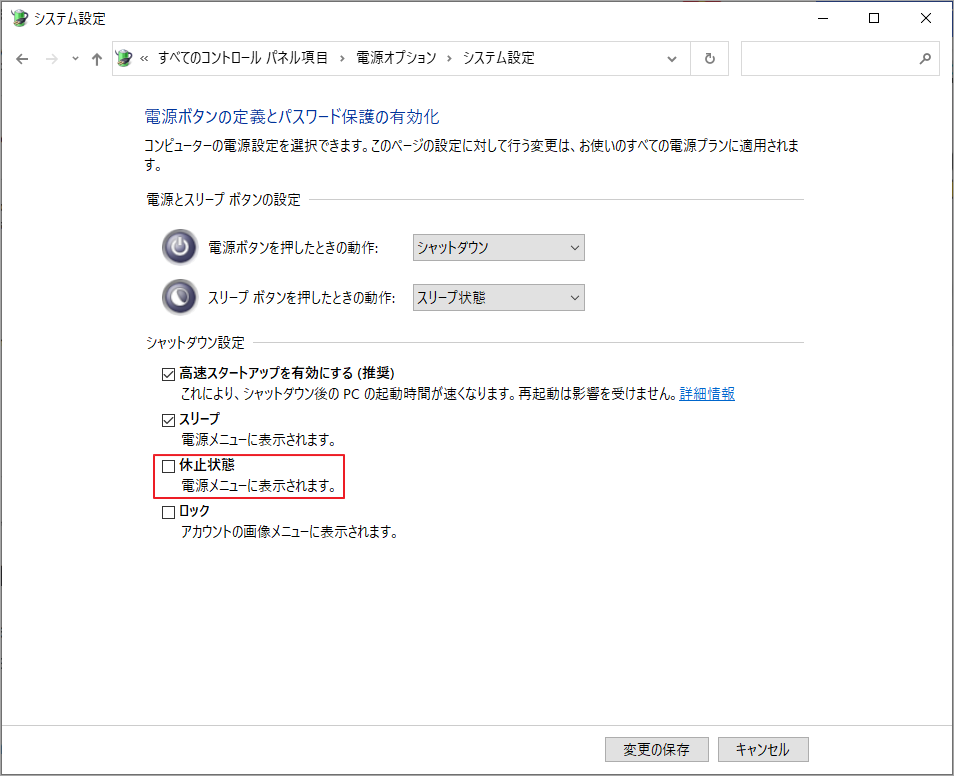Click the sleep button moon icon
Image resolution: width=954 pixels, height=776 pixels.
(180, 297)
